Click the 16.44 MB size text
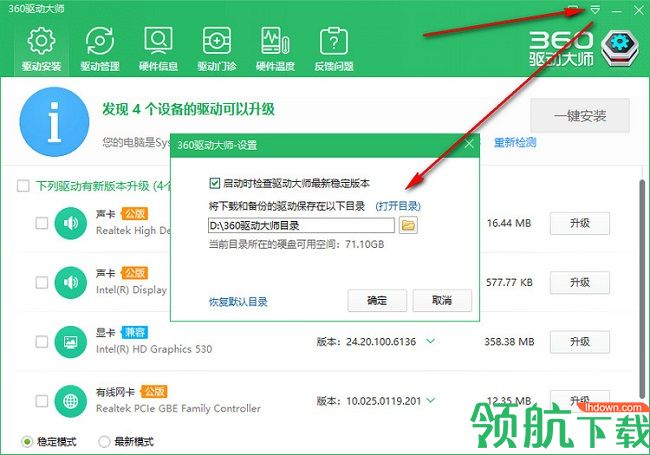This screenshot has height=455, width=650. pos(509,223)
